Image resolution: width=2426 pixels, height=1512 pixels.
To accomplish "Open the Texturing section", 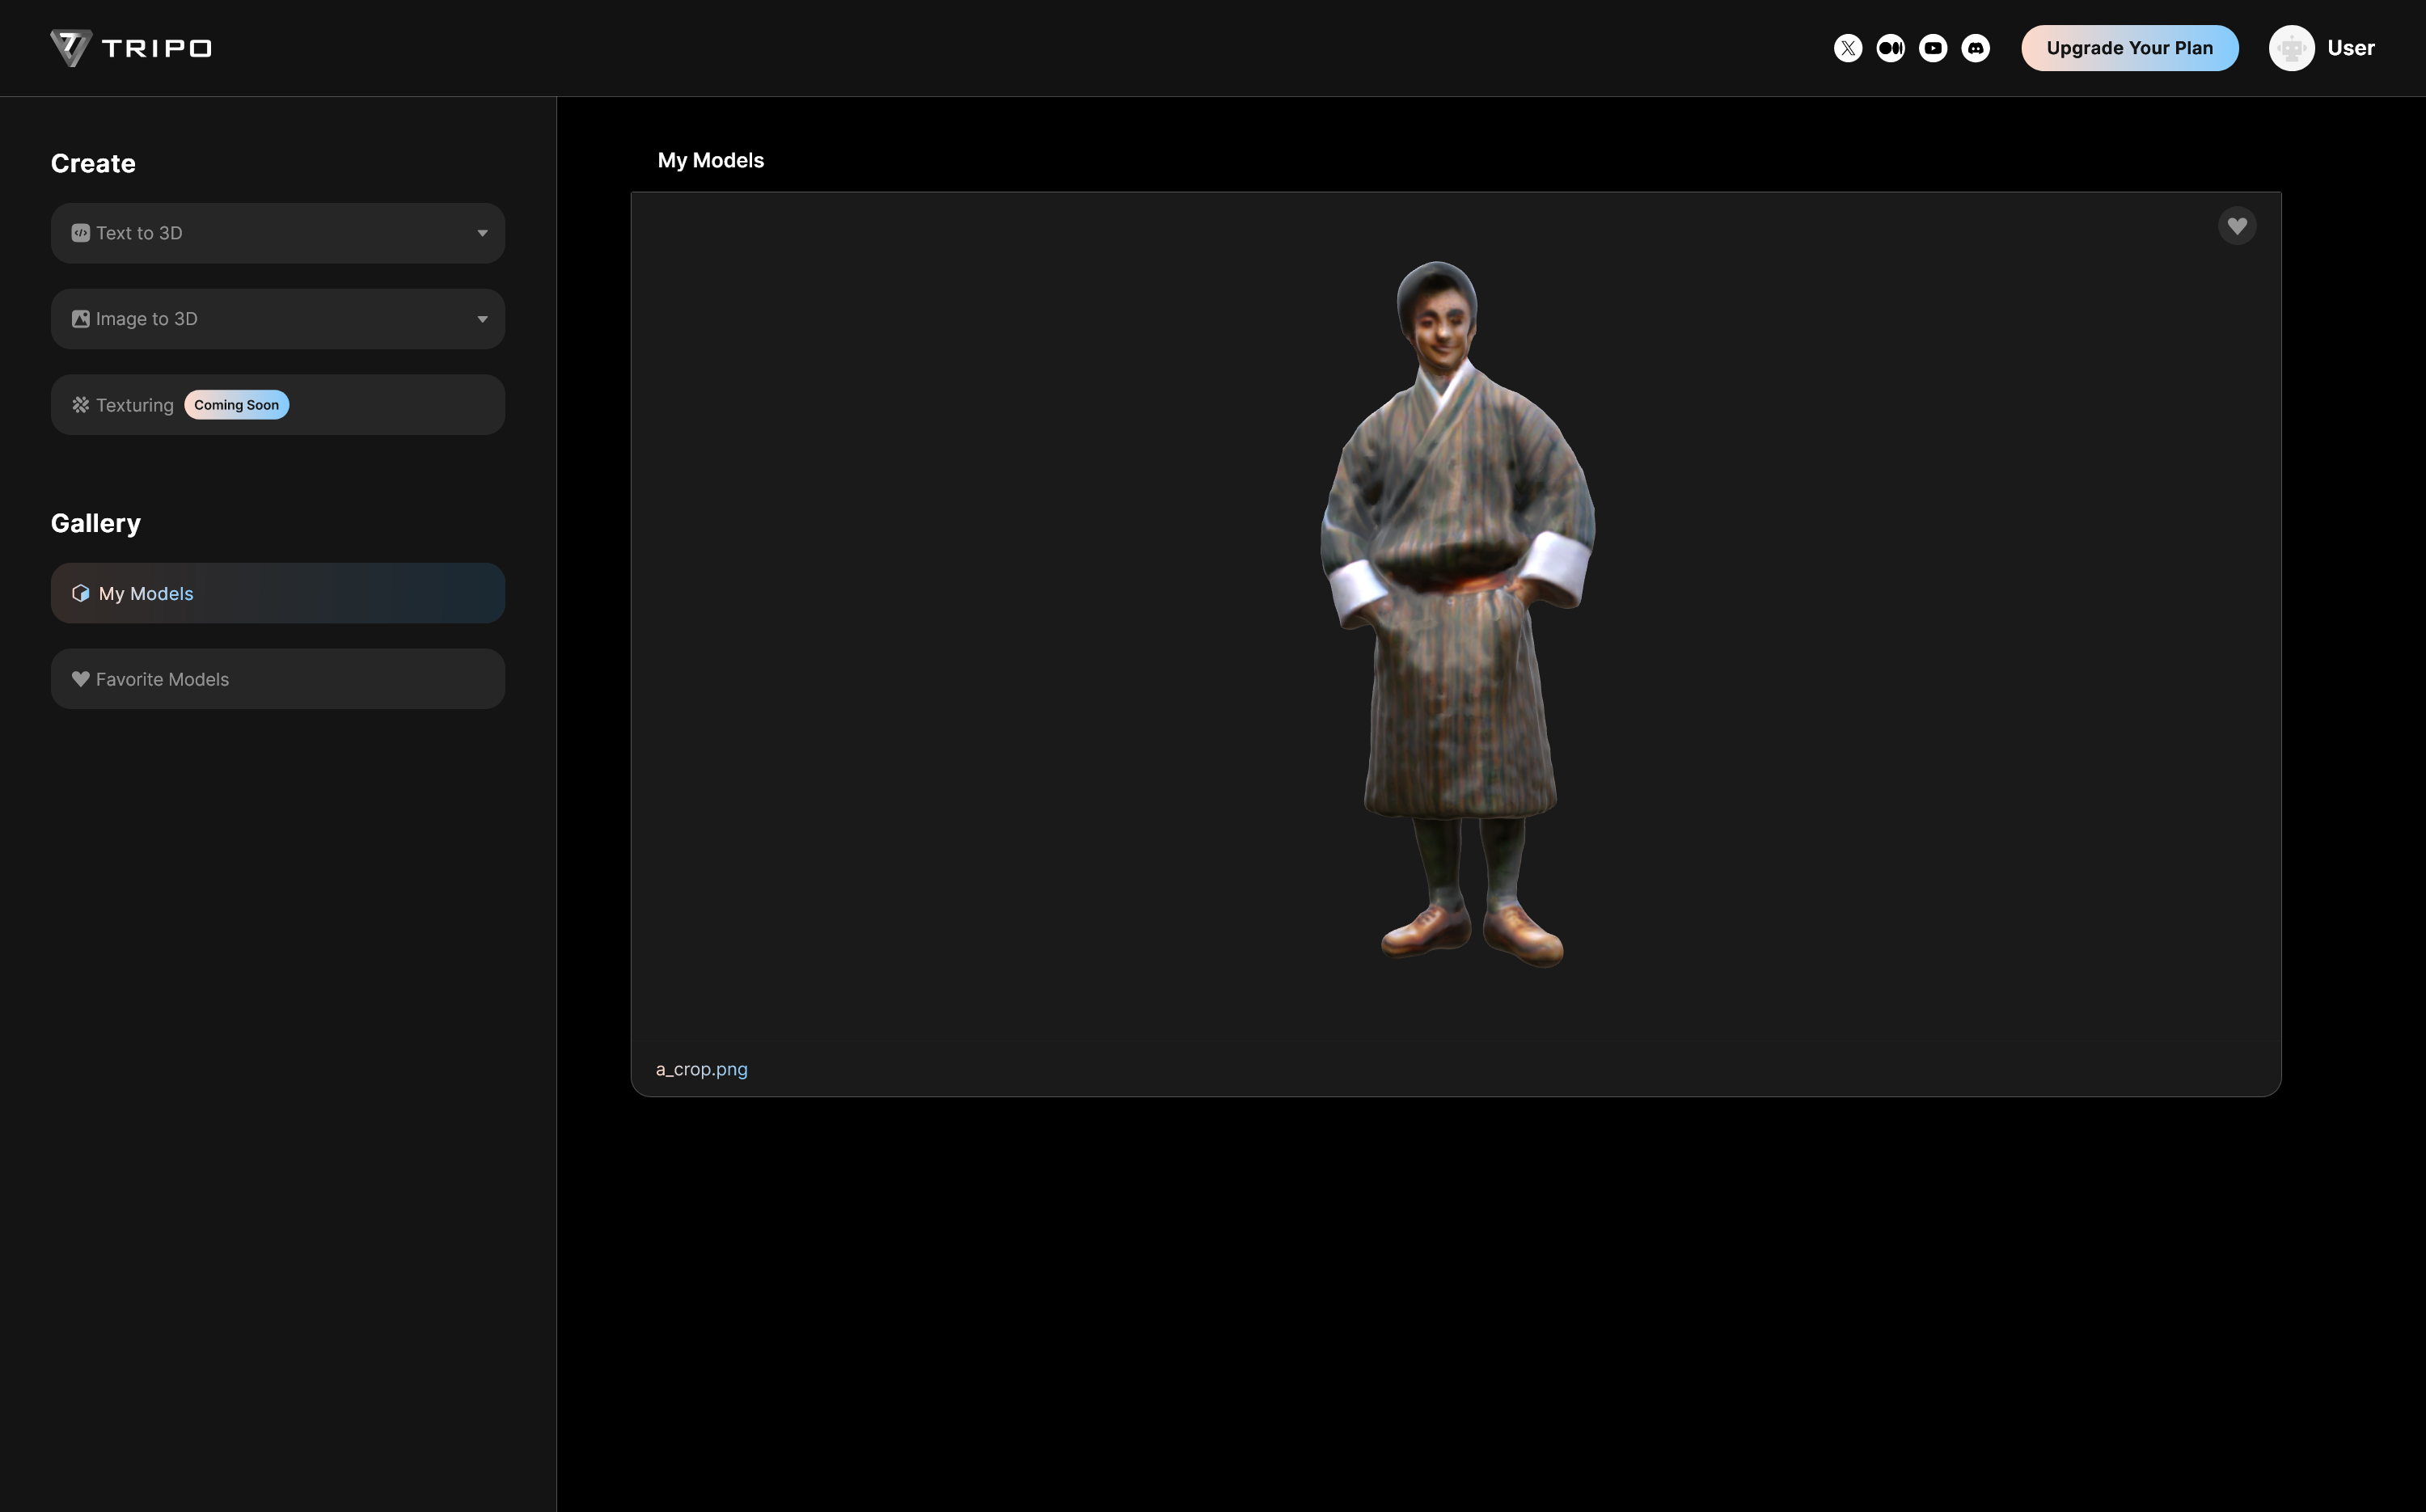I will [278, 405].
